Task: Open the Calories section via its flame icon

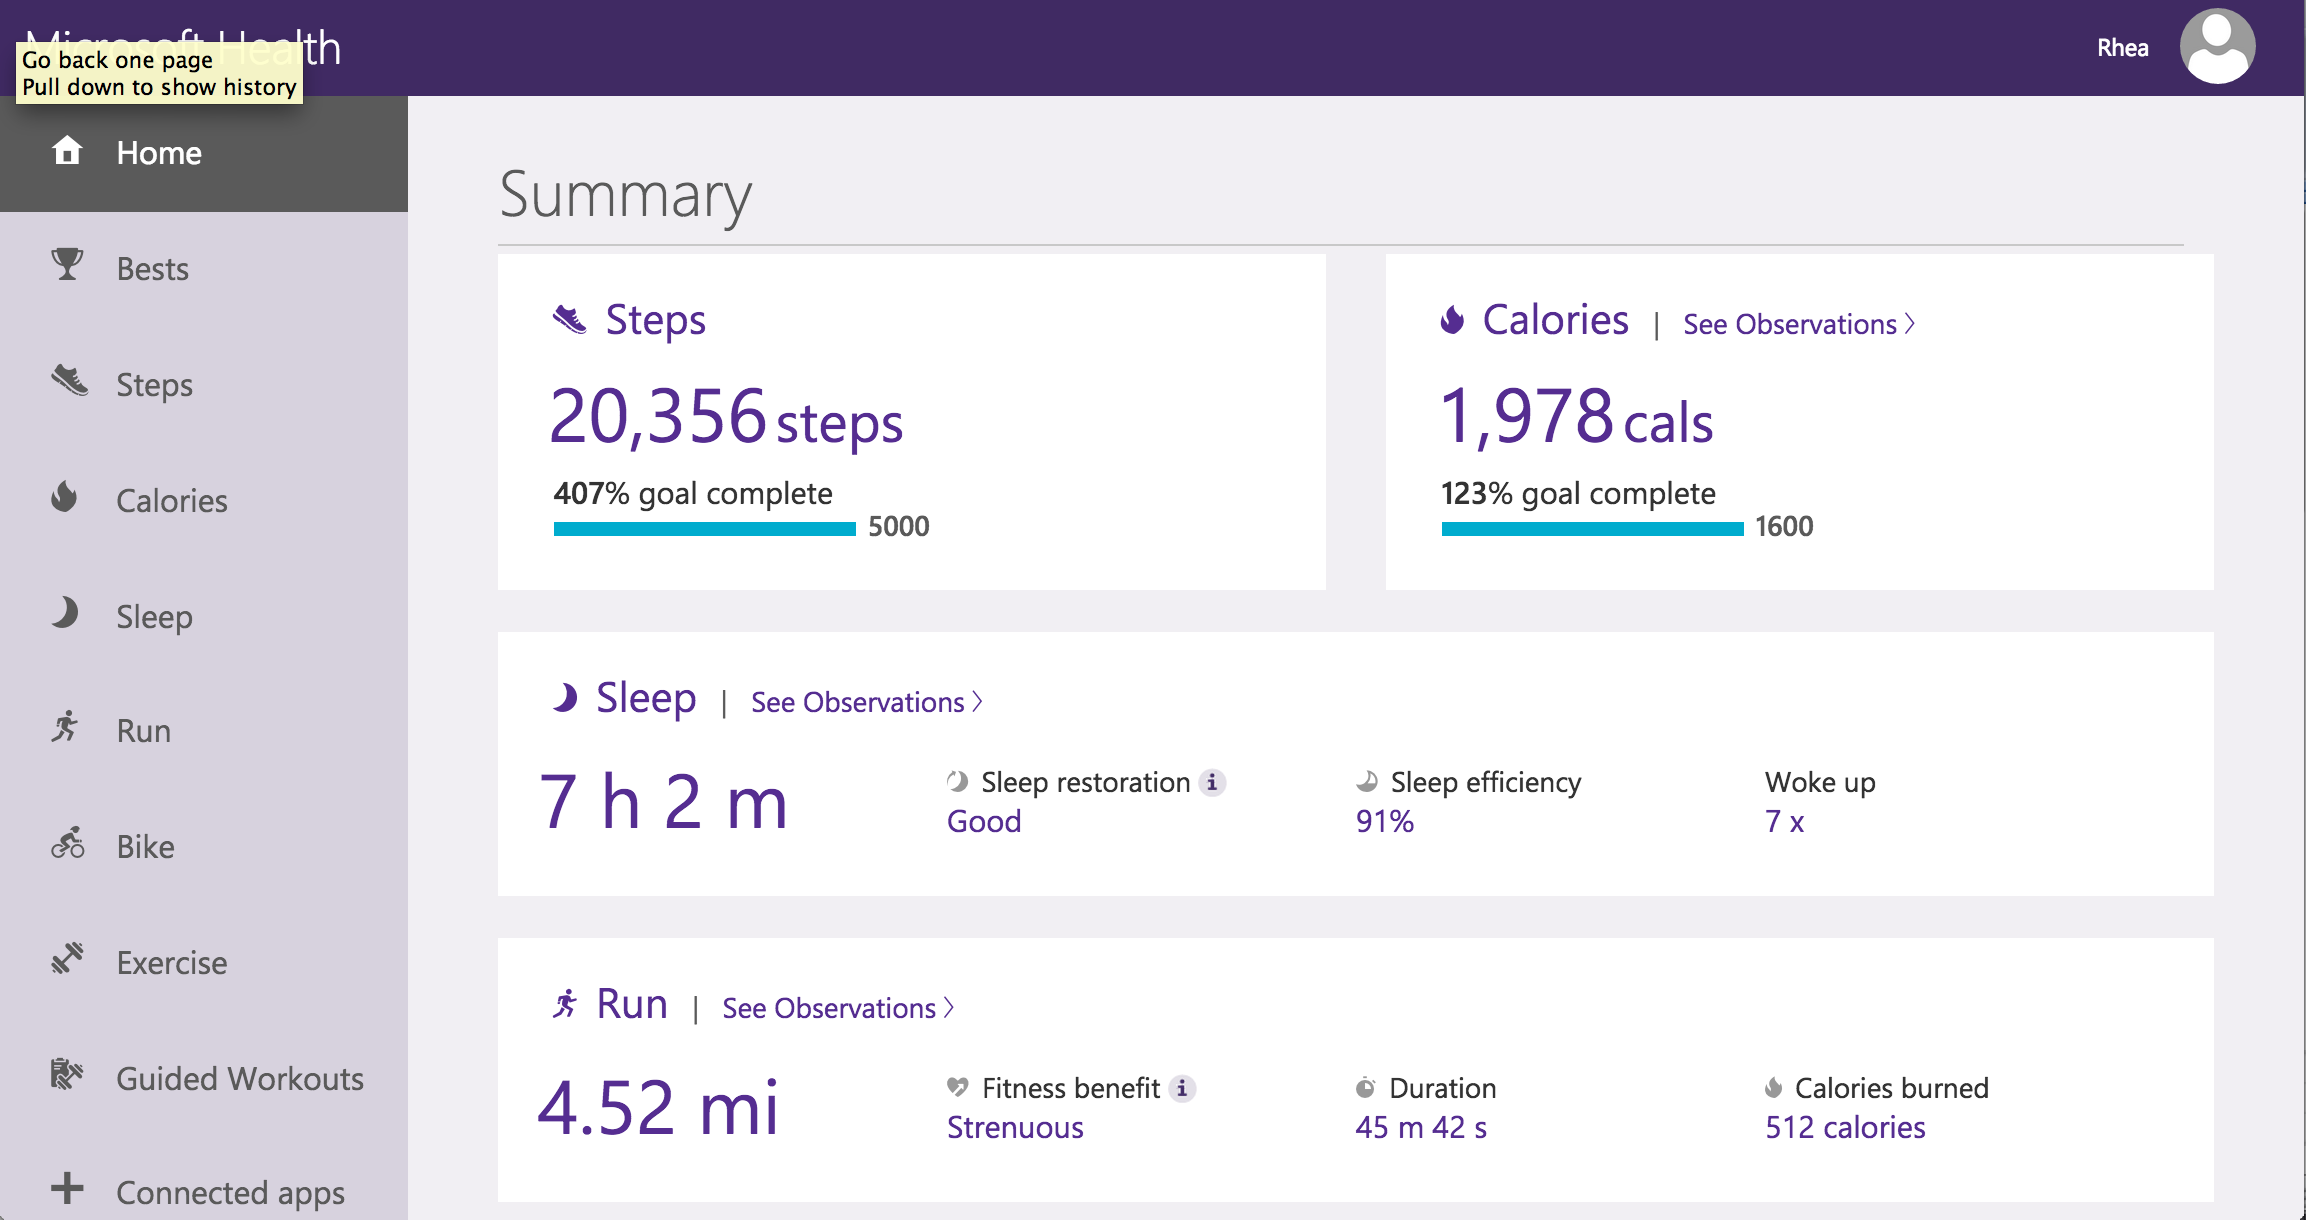Action: 63,499
